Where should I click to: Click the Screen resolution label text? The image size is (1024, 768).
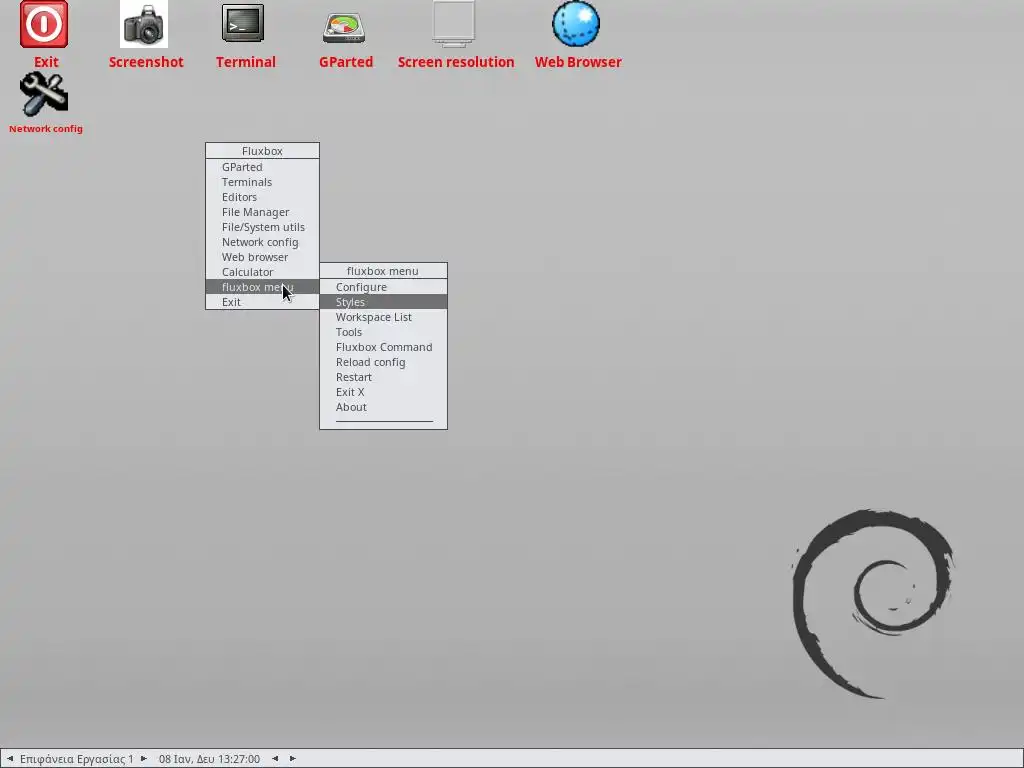tap(456, 62)
